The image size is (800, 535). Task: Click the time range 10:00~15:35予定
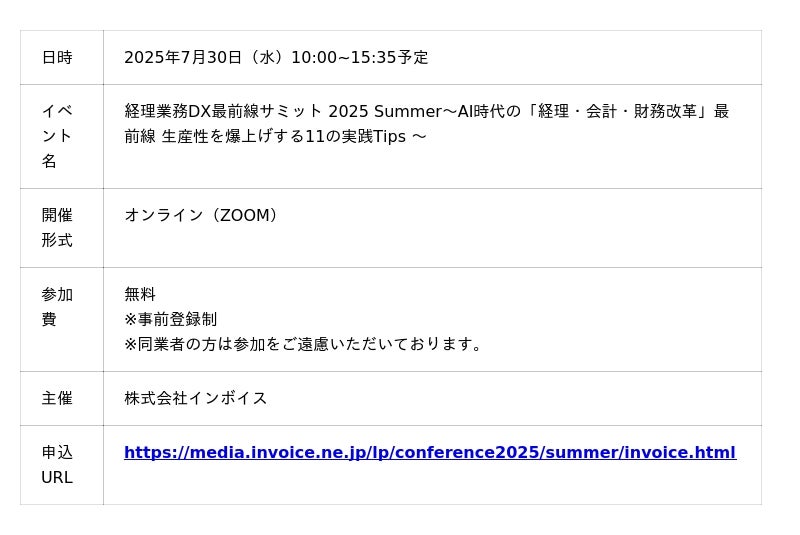pyautogui.click(x=360, y=58)
